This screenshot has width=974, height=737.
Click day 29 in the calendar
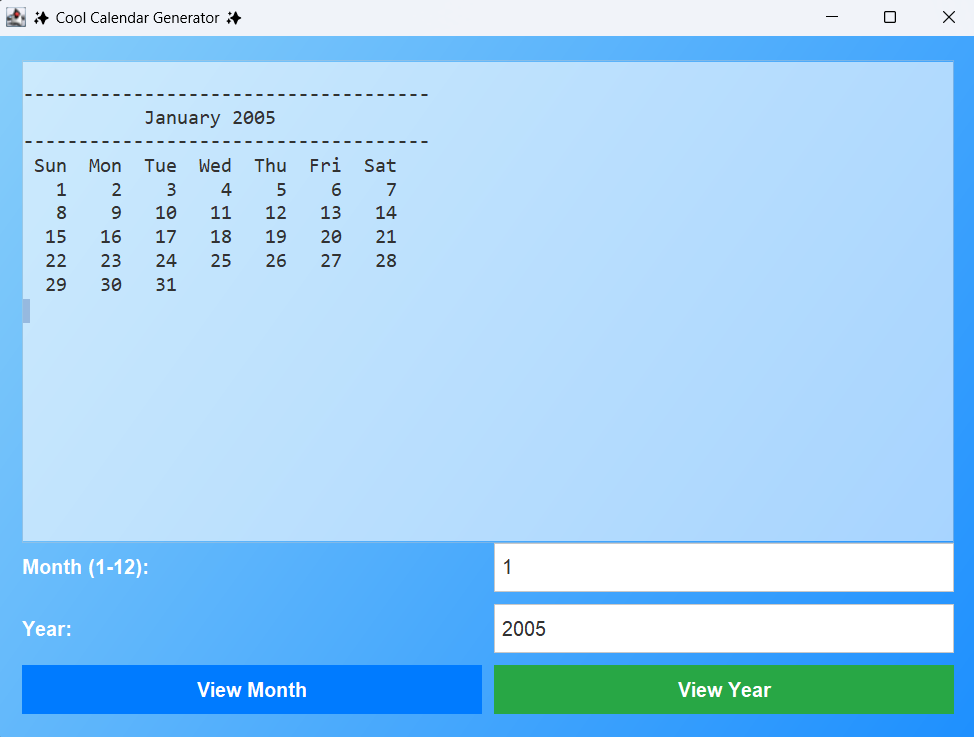click(x=56, y=285)
